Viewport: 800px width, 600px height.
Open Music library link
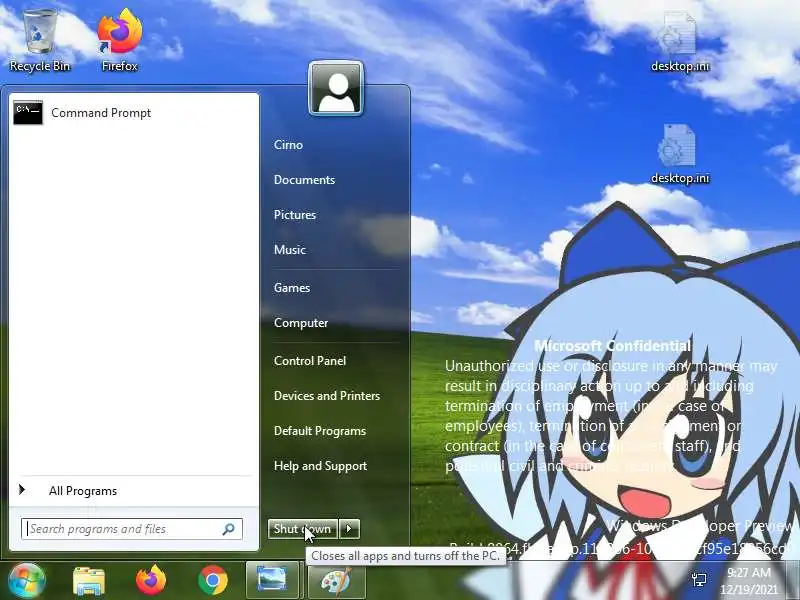tap(290, 249)
